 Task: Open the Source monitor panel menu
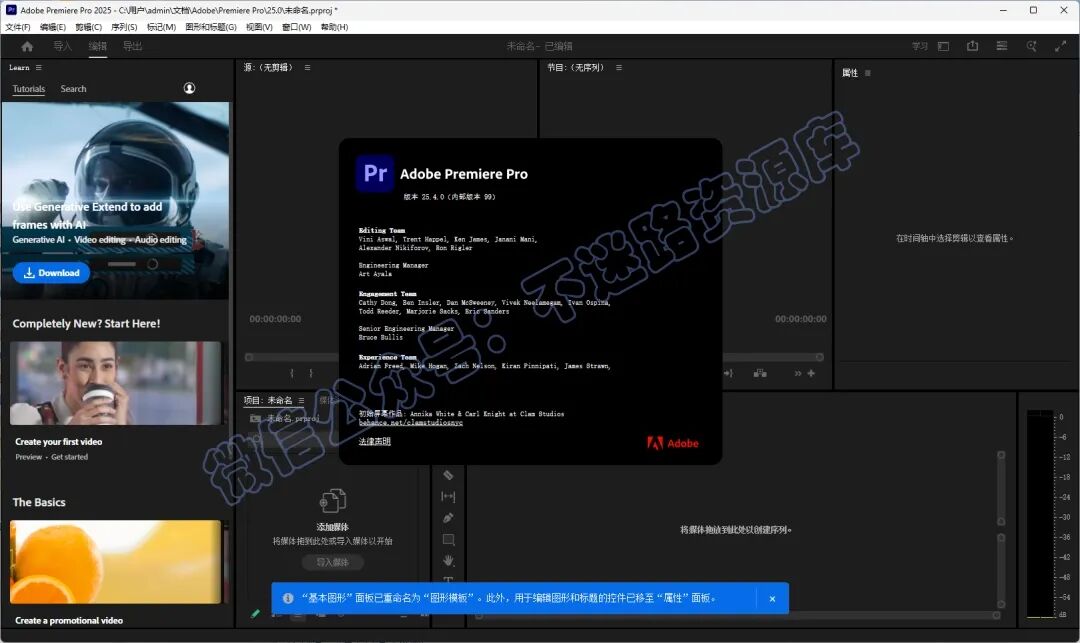(x=307, y=67)
